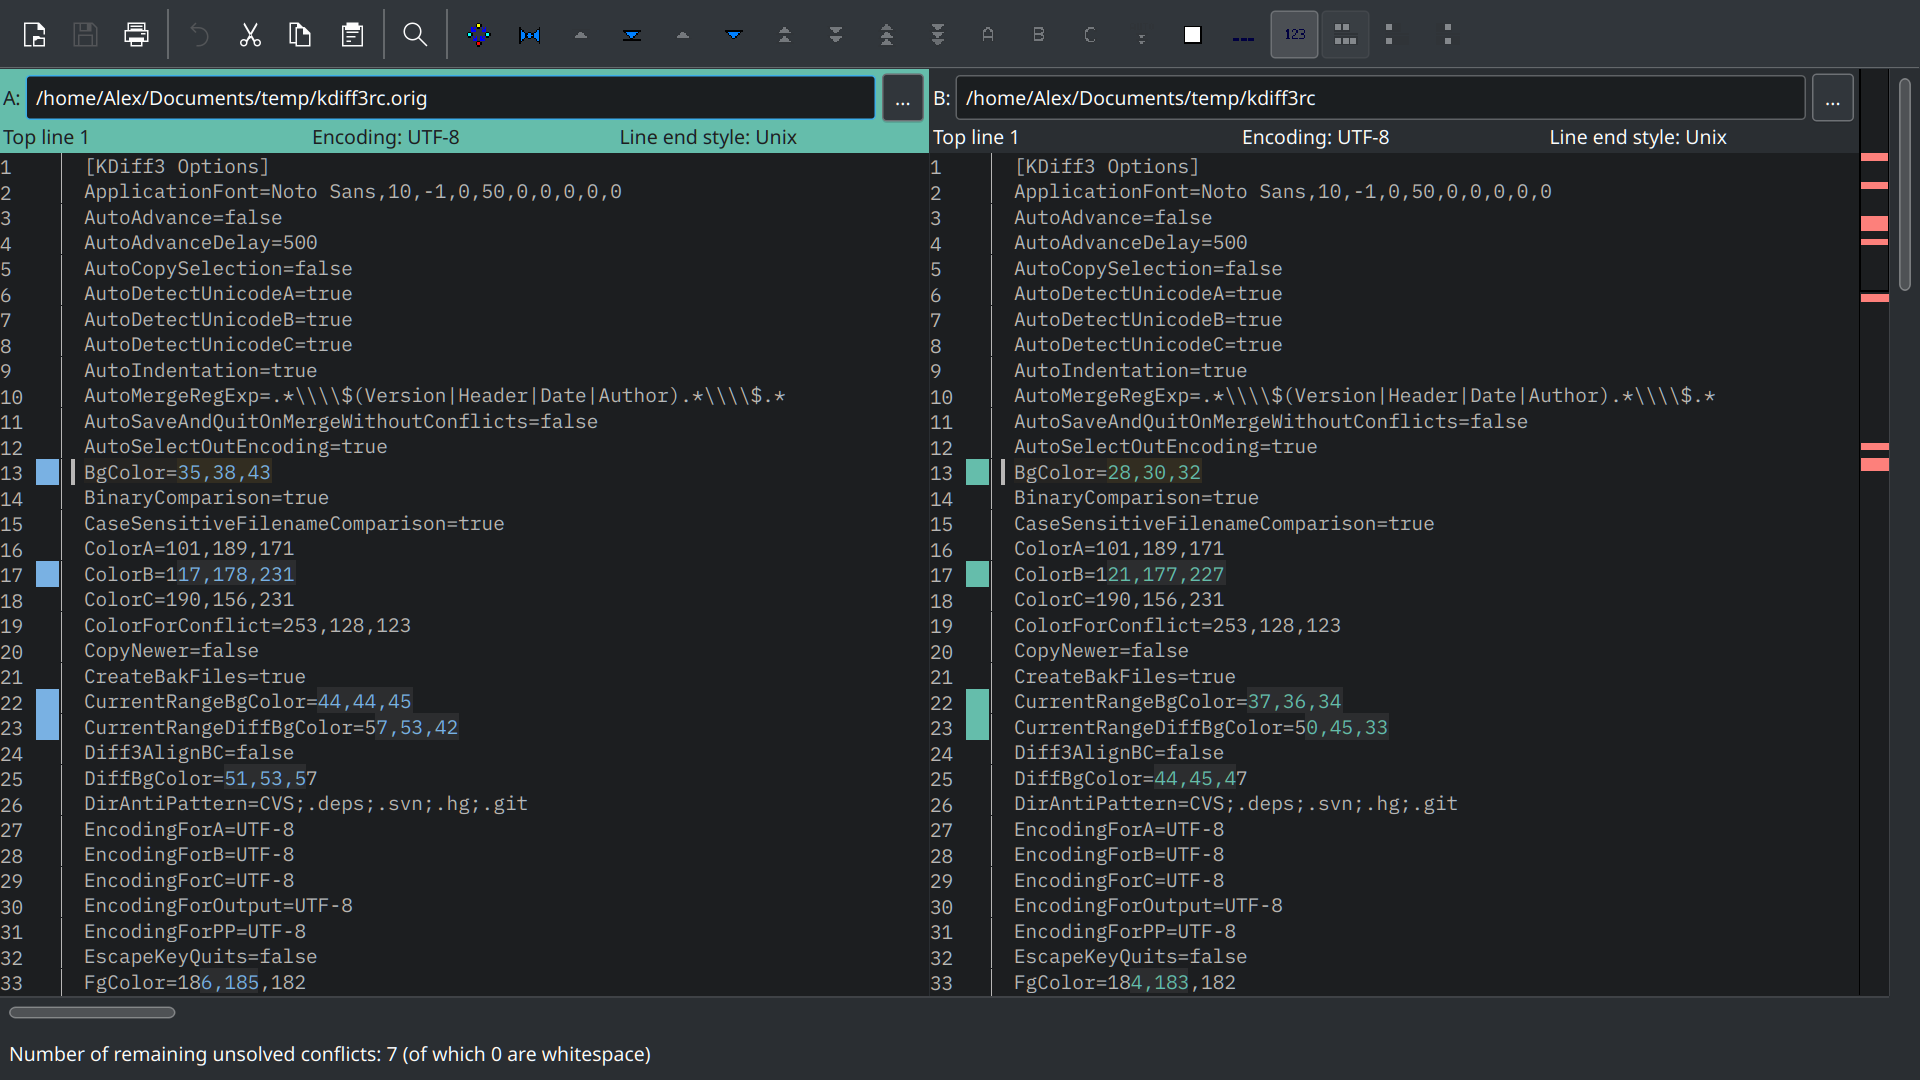Viewport: 1920px width, 1080px height.
Task: Open the Search magnifier tool
Action: pyautogui.click(x=415, y=35)
